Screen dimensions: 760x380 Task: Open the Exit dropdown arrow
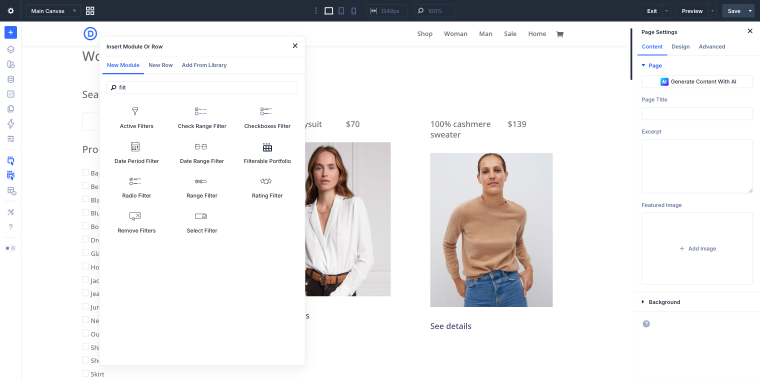pos(666,11)
